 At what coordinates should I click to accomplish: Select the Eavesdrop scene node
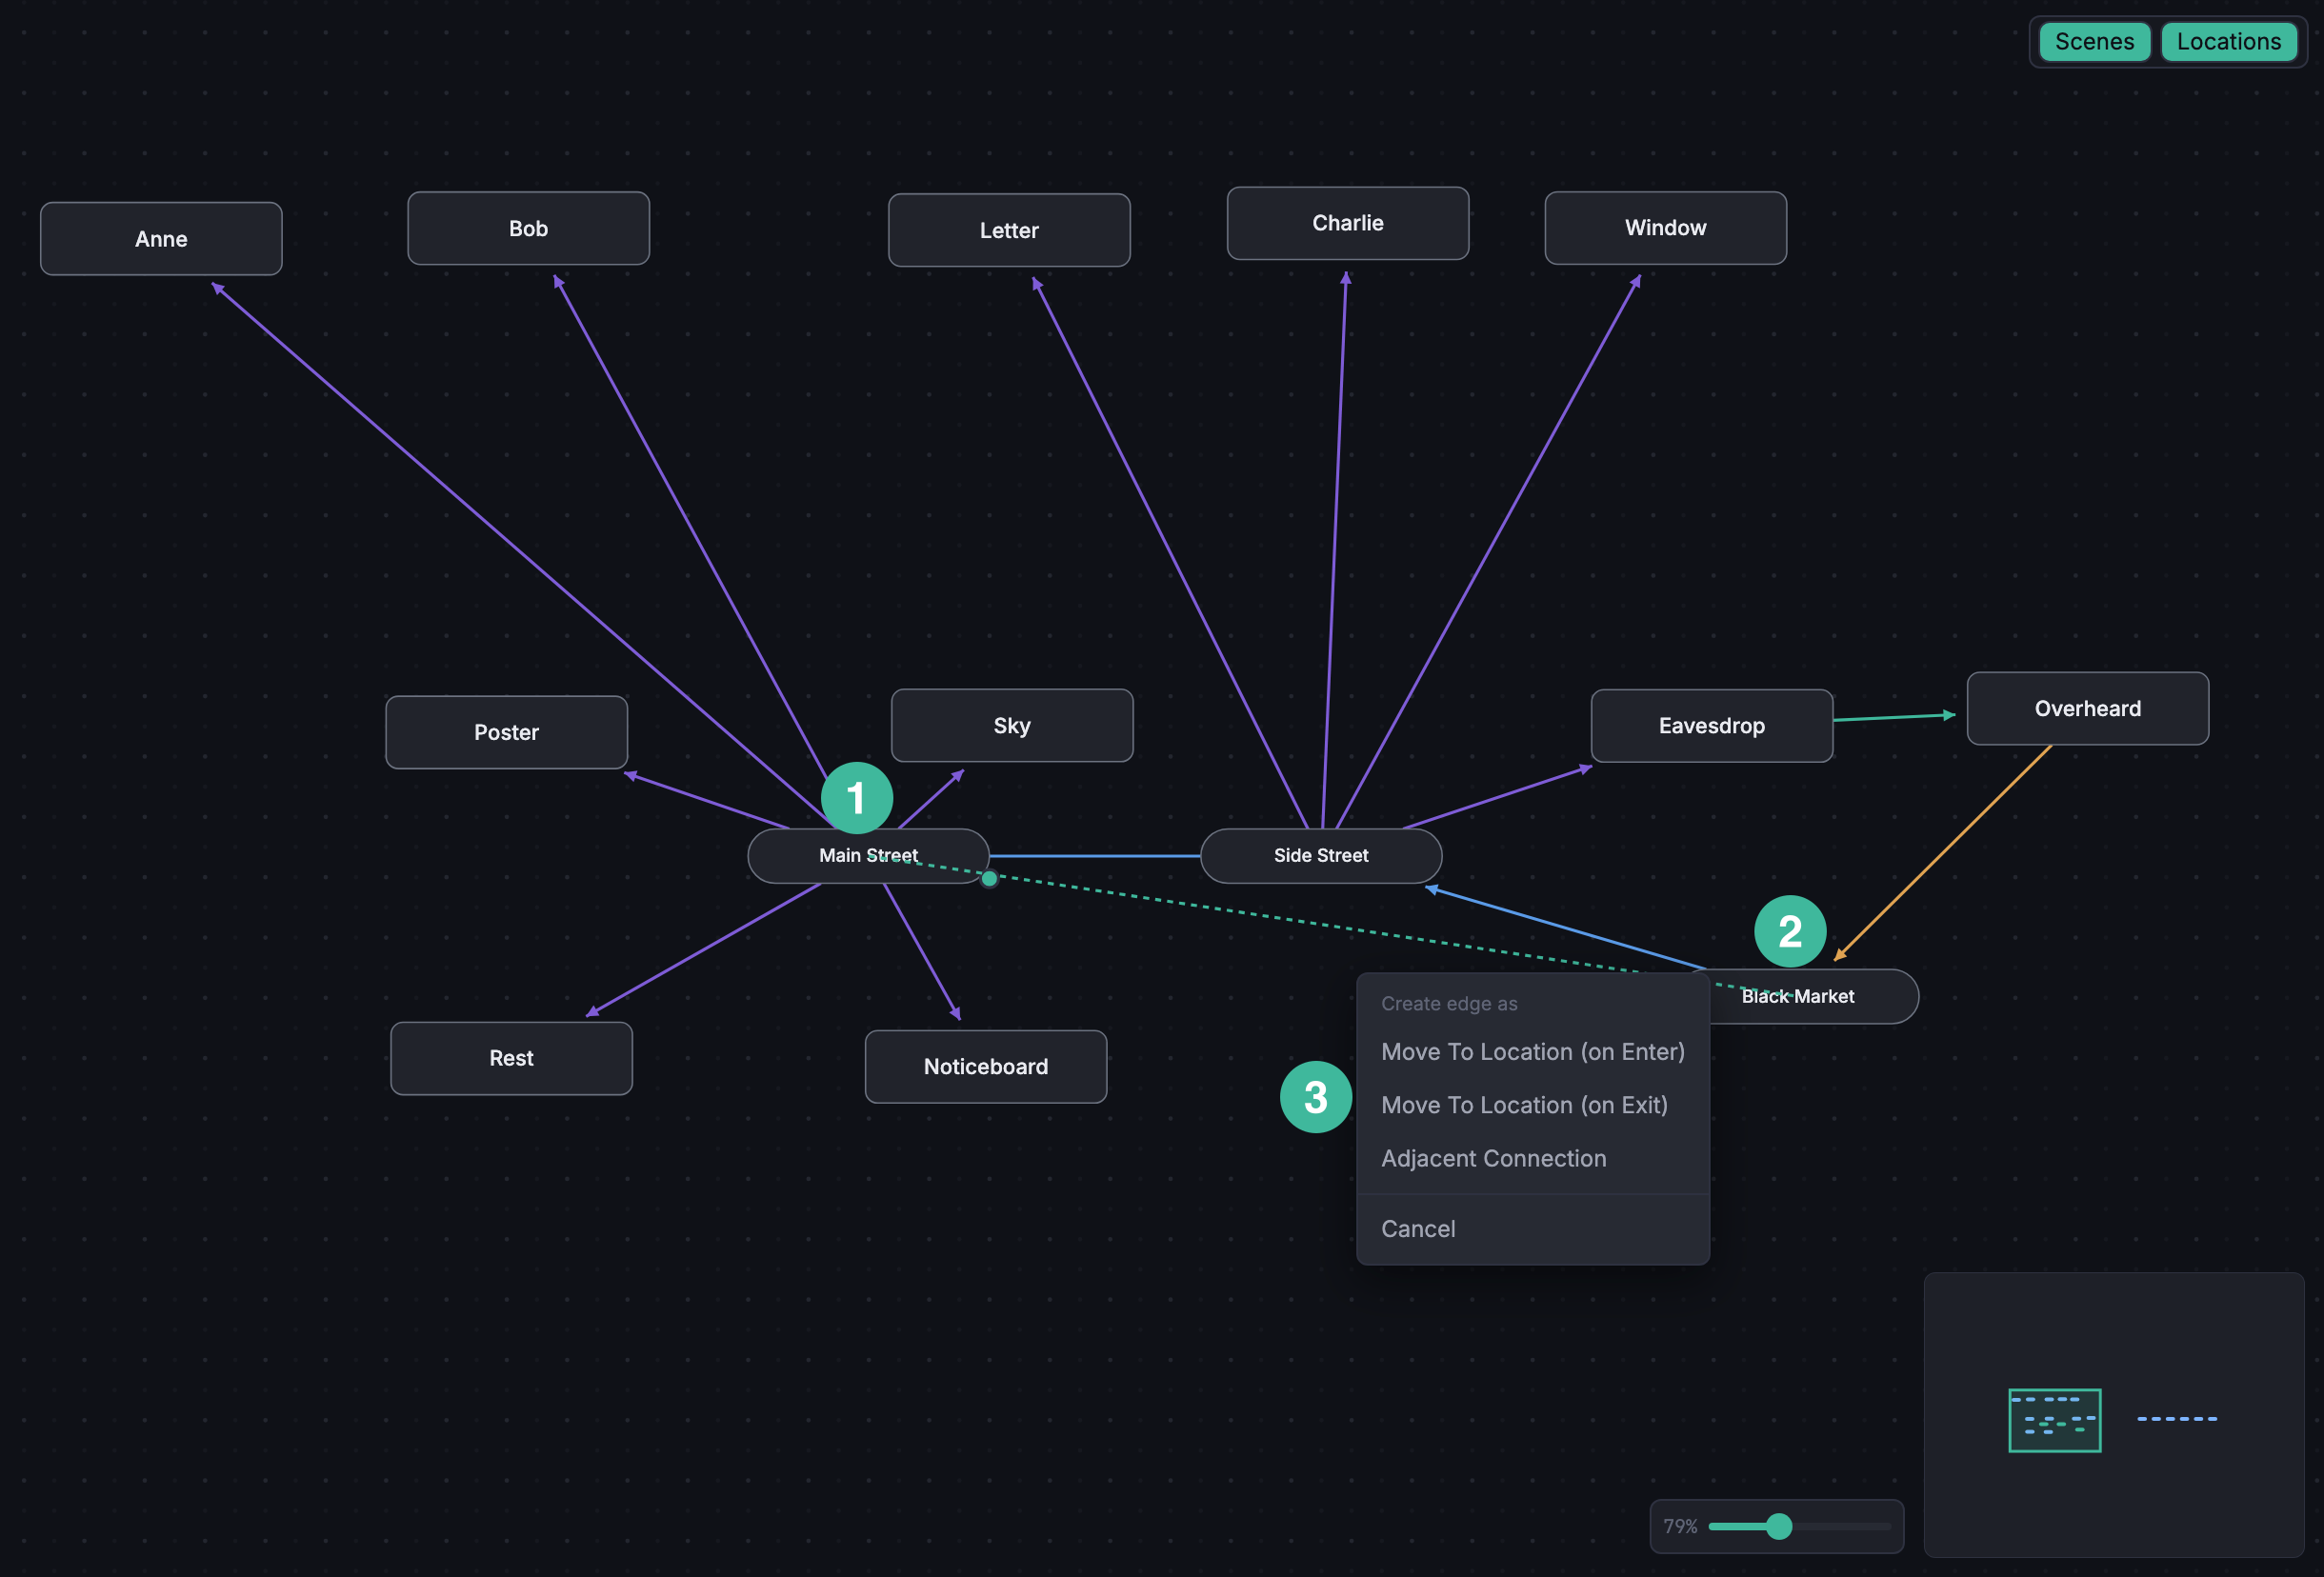1711,726
